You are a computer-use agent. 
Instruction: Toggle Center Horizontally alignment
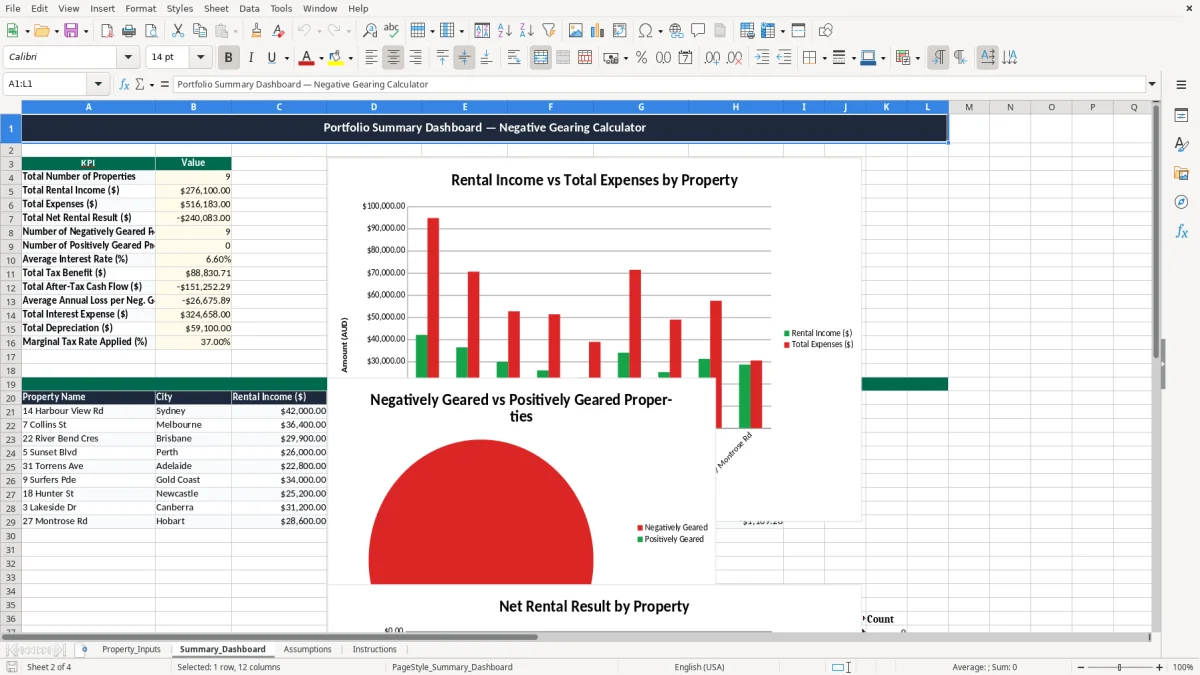tap(393, 58)
